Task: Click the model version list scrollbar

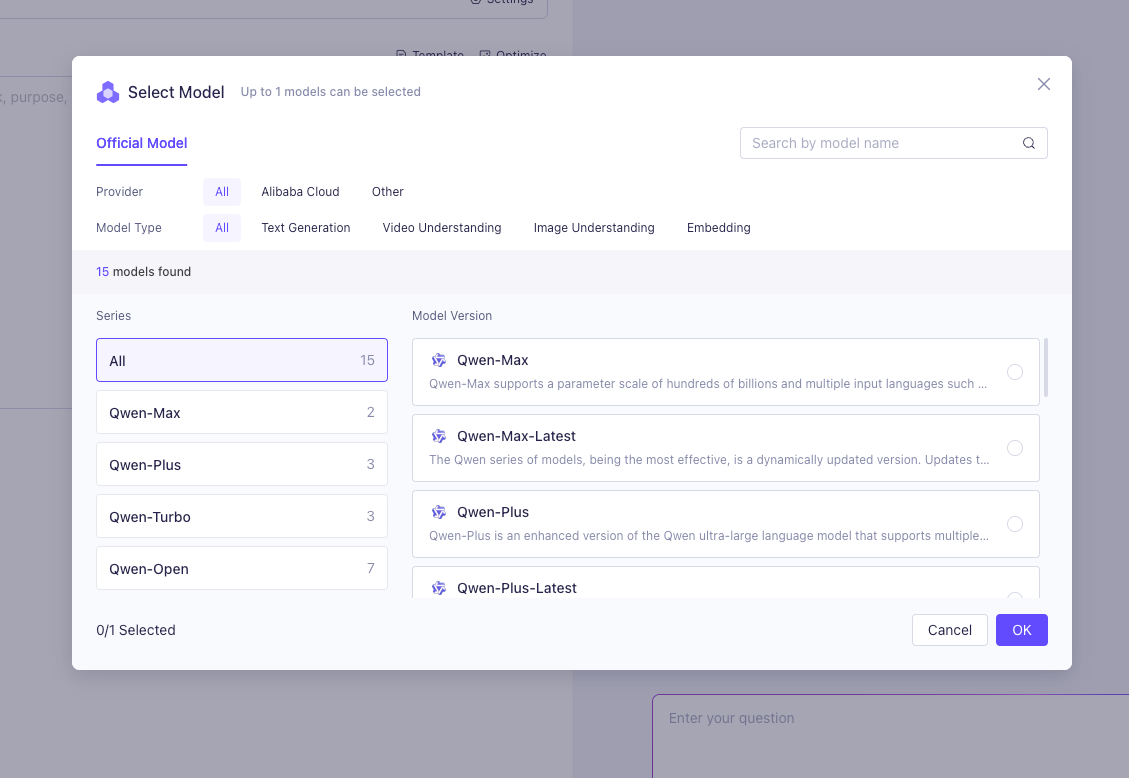Action: 1045,368
